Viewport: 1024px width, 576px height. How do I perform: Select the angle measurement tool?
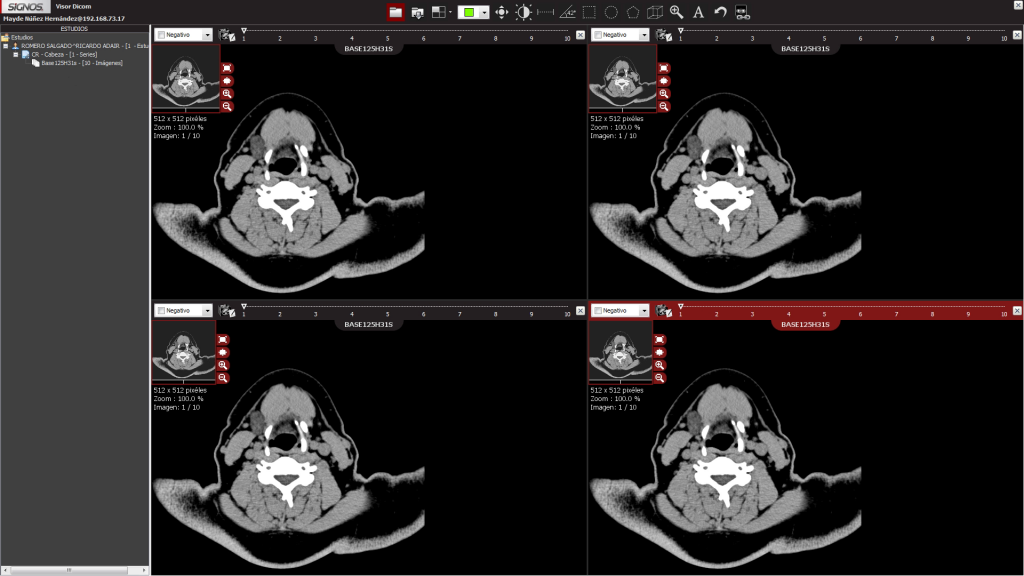568,12
